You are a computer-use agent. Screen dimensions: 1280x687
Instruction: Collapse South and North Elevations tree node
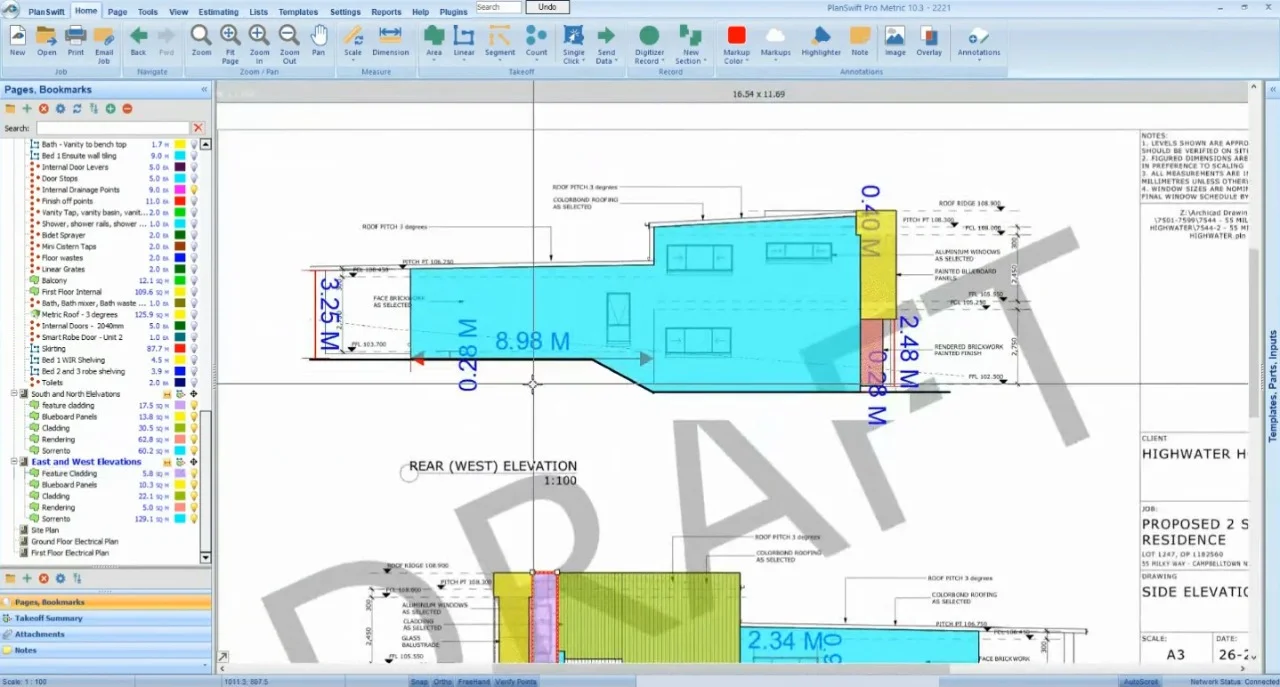point(14,394)
